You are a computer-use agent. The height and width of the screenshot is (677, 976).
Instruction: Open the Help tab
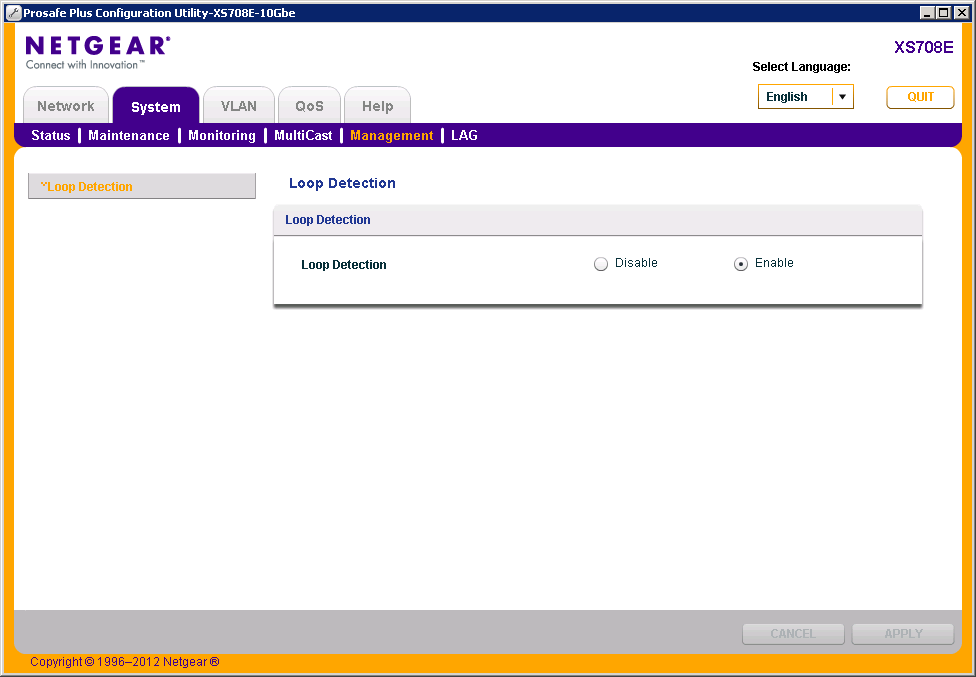point(377,106)
